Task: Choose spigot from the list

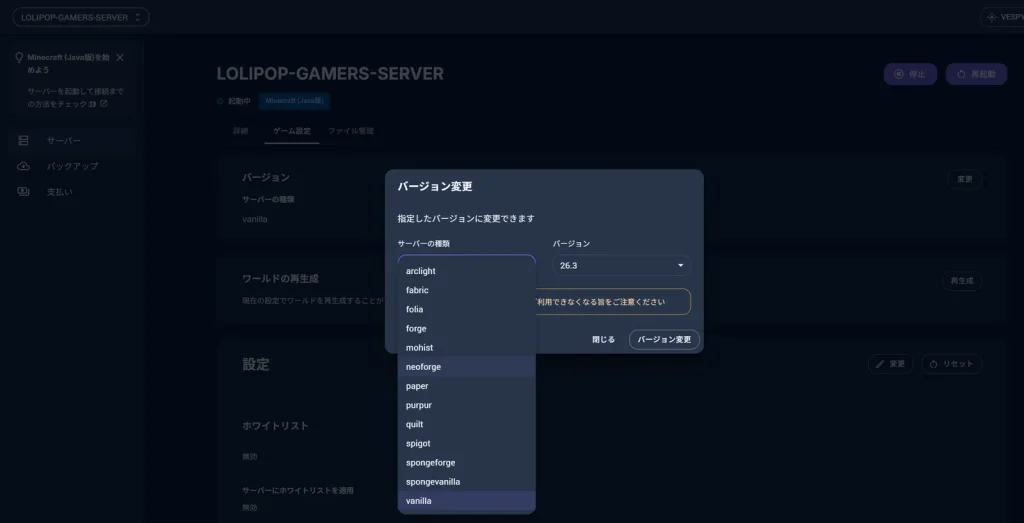Action: [x=466, y=443]
